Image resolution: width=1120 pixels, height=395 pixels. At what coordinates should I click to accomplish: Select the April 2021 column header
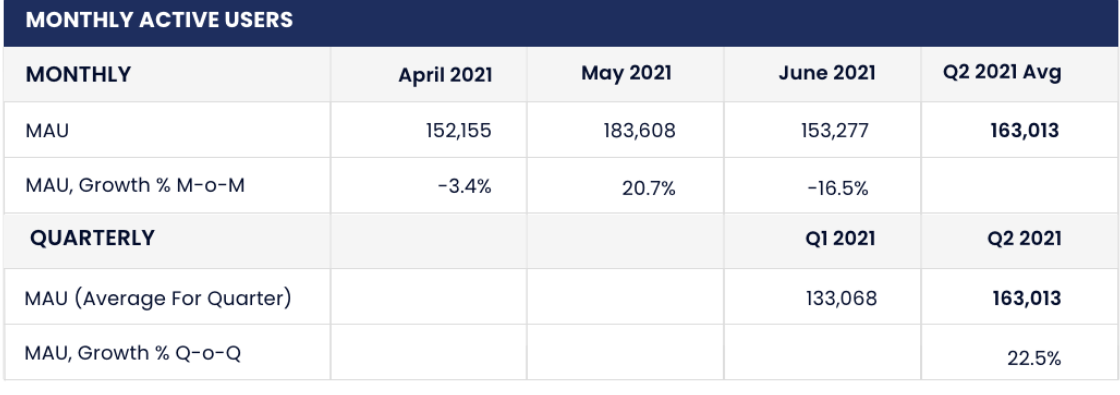click(x=446, y=75)
